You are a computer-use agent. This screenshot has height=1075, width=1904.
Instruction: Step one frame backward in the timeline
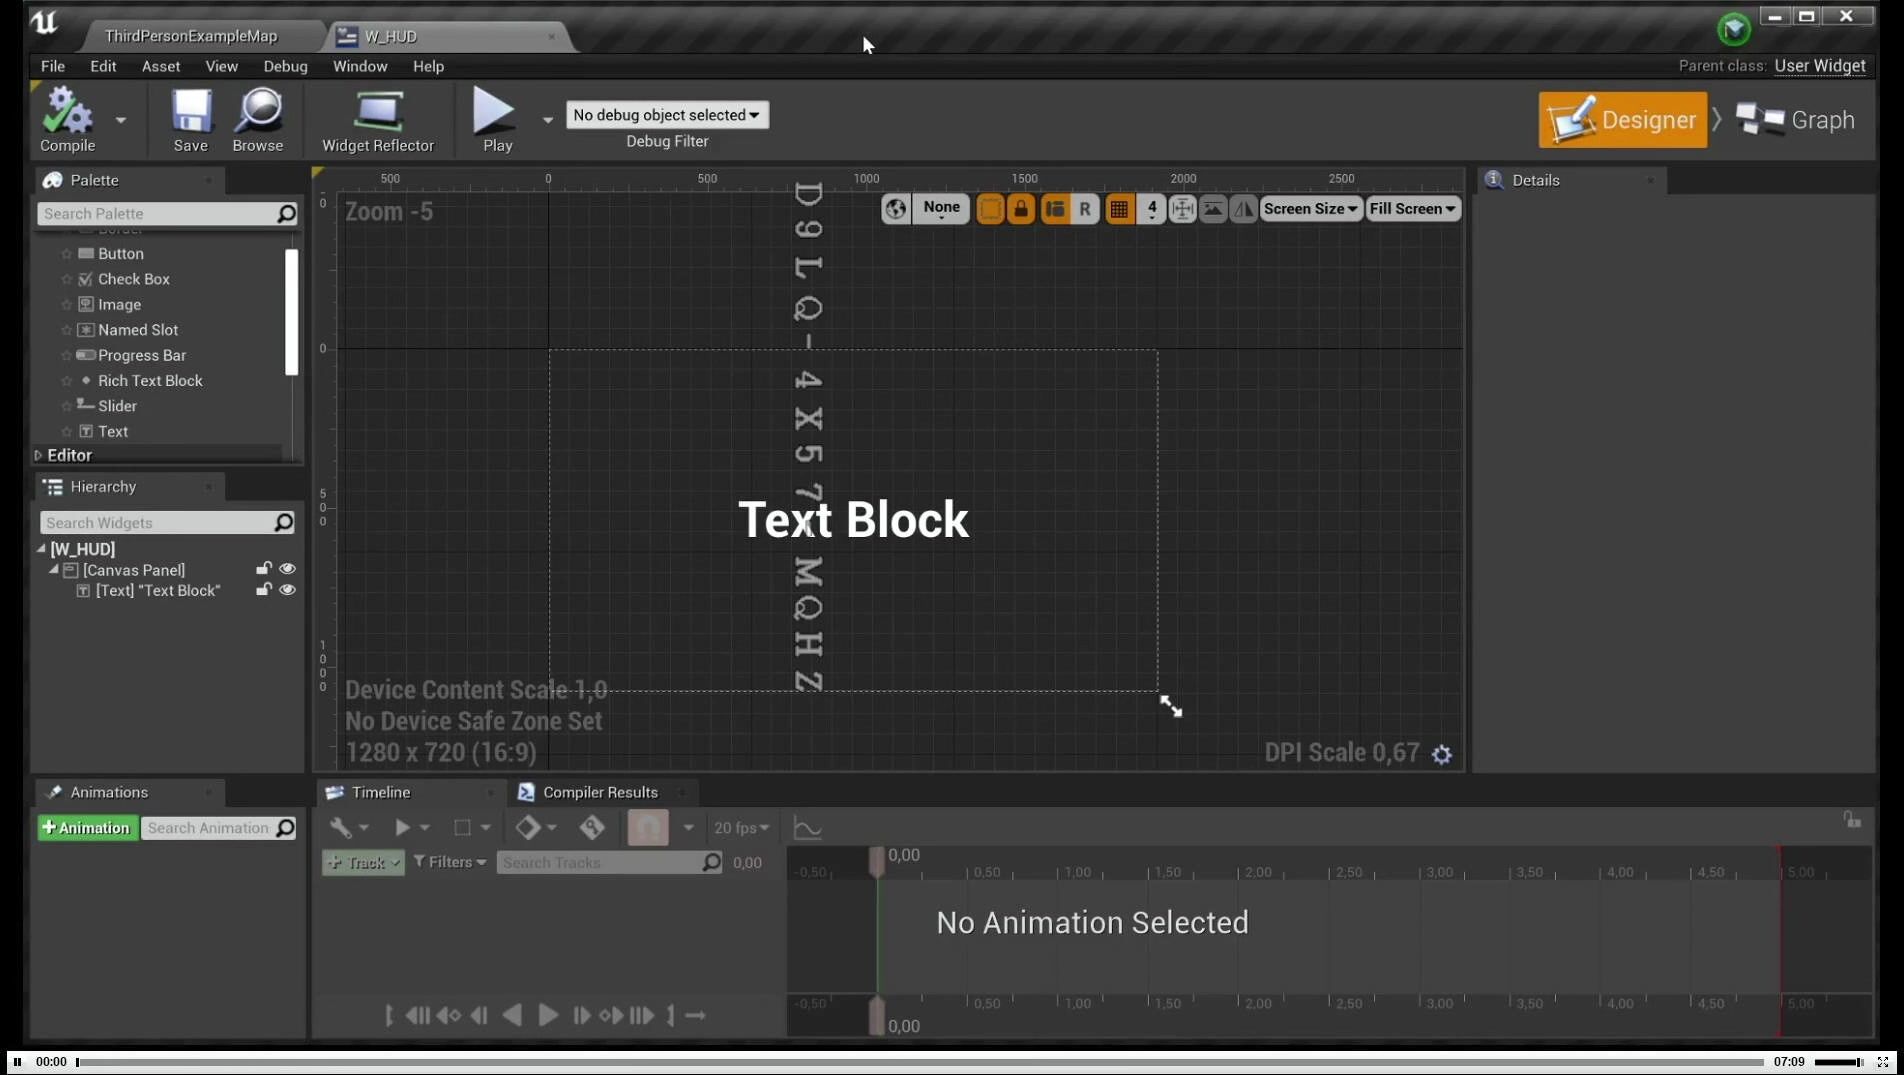click(x=479, y=1016)
